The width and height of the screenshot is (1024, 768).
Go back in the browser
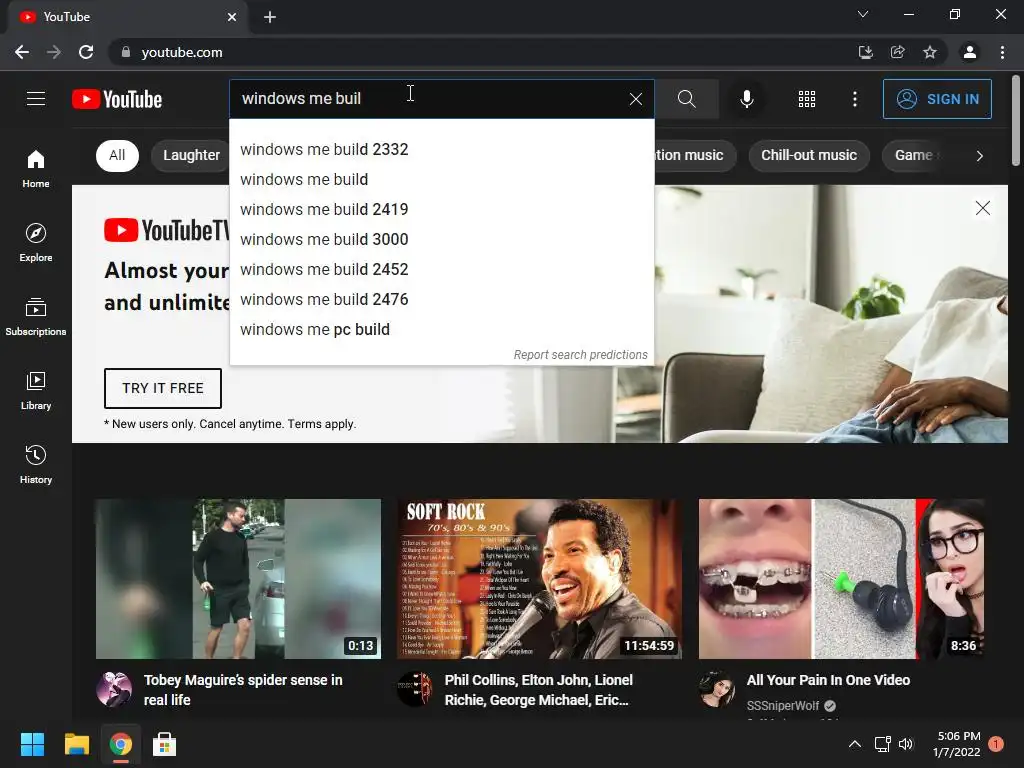pyautogui.click(x=22, y=52)
